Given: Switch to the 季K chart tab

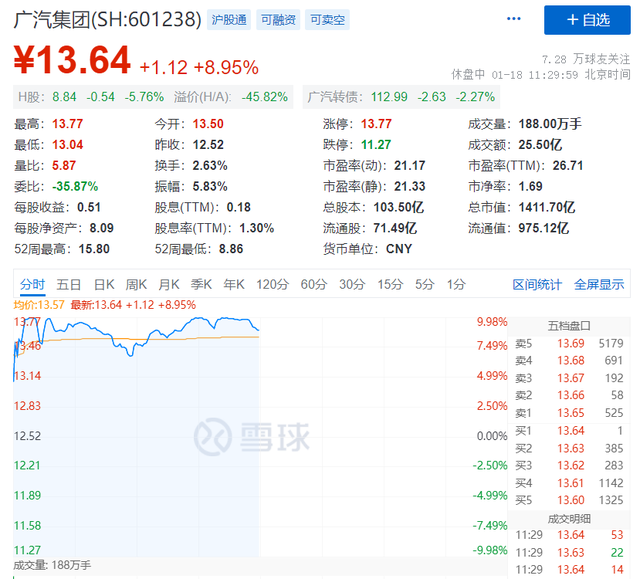Looking at the screenshot, I should tap(201, 284).
